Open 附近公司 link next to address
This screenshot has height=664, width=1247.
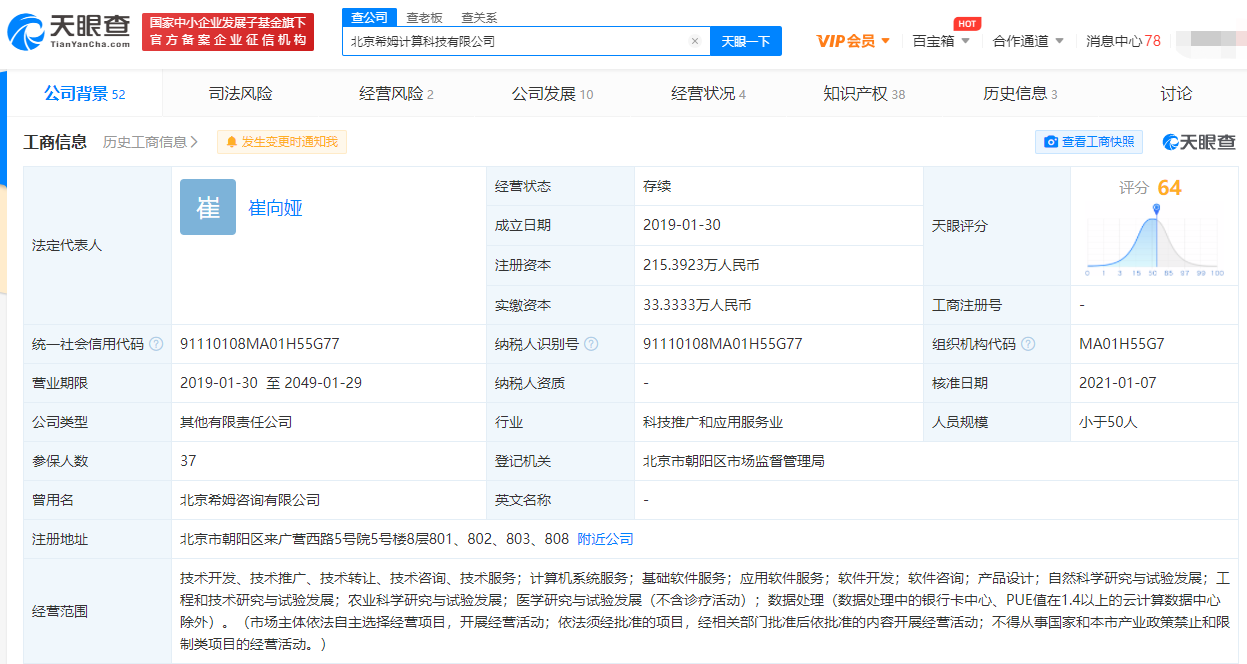coord(605,539)
